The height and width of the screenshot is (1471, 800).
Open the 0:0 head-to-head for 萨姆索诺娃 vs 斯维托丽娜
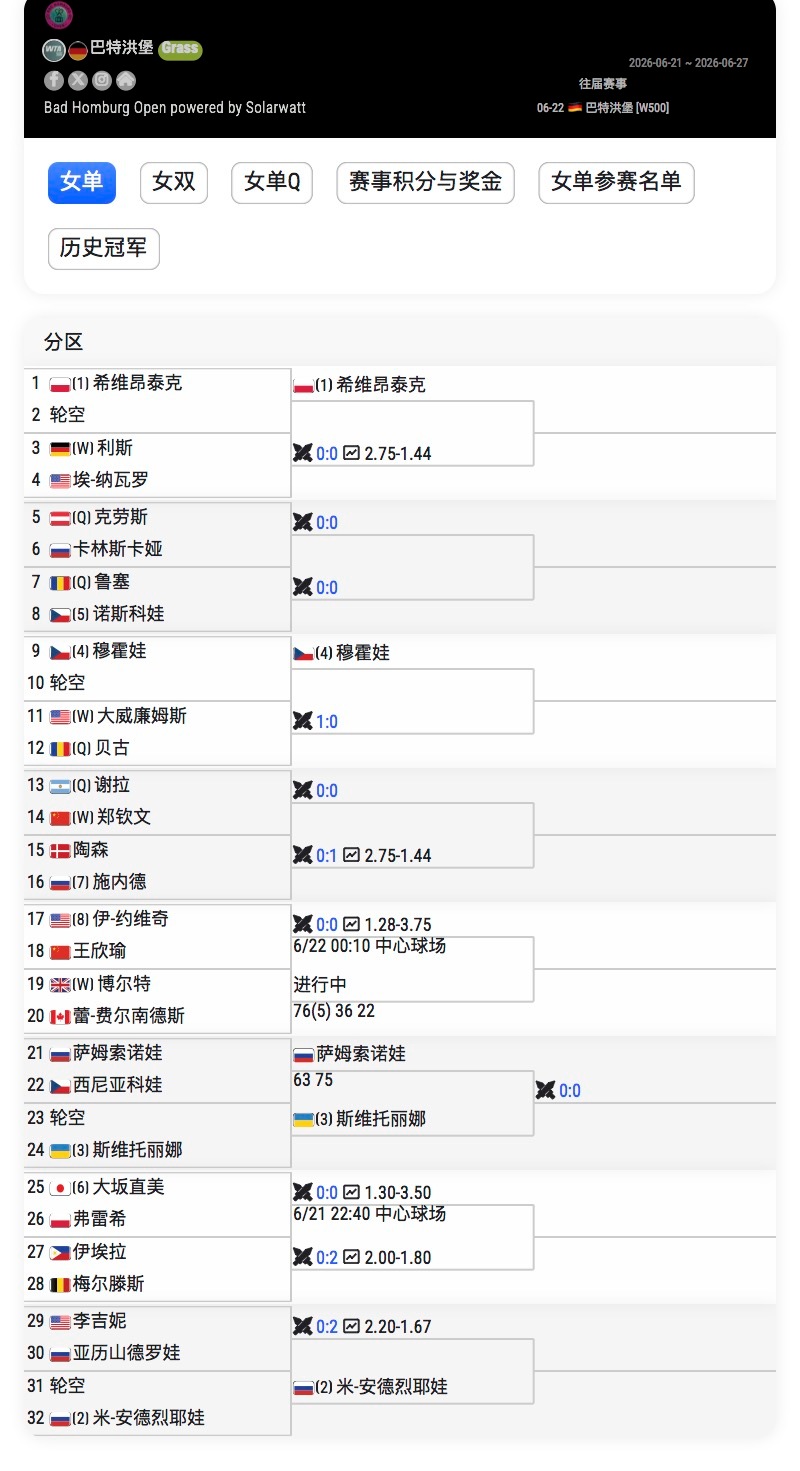[570, 1090]
